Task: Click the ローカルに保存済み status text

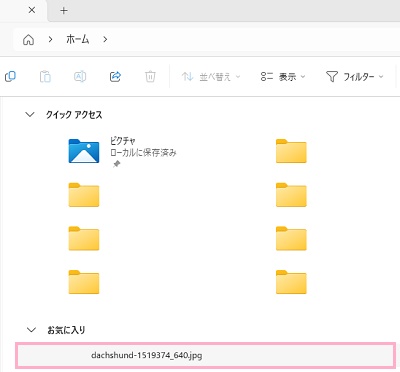Action: pyautogui.click(x=143, y=153)
